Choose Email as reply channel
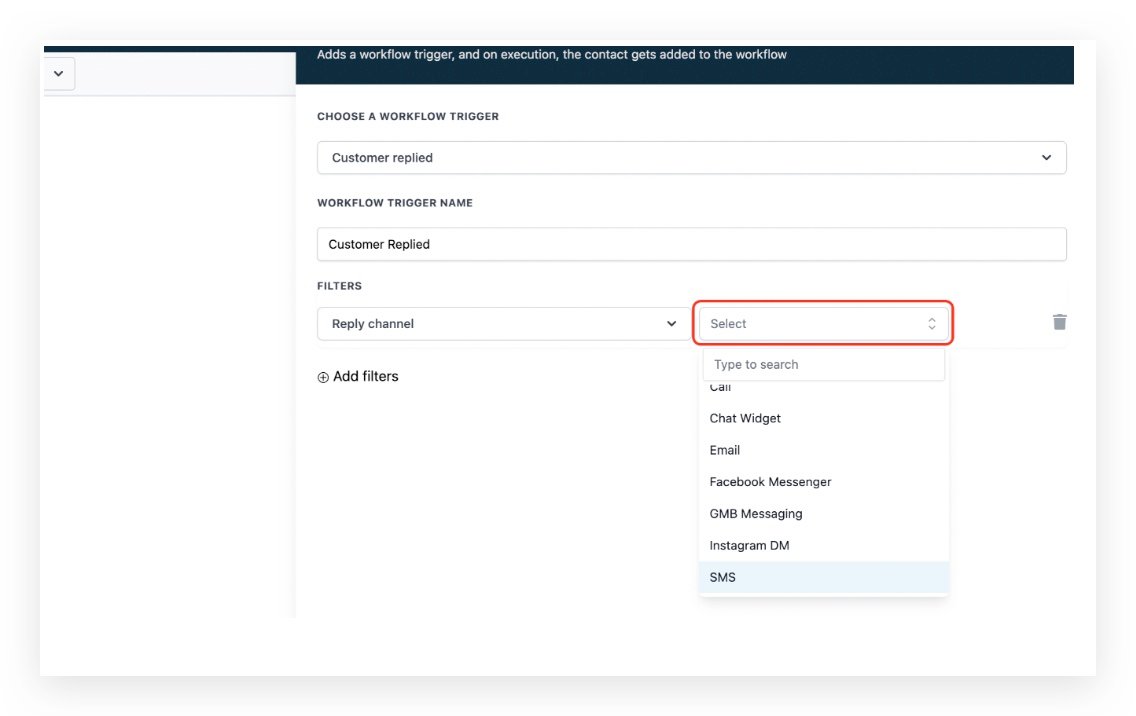This screenshot has width=1136, height=716. pos(725,450)
